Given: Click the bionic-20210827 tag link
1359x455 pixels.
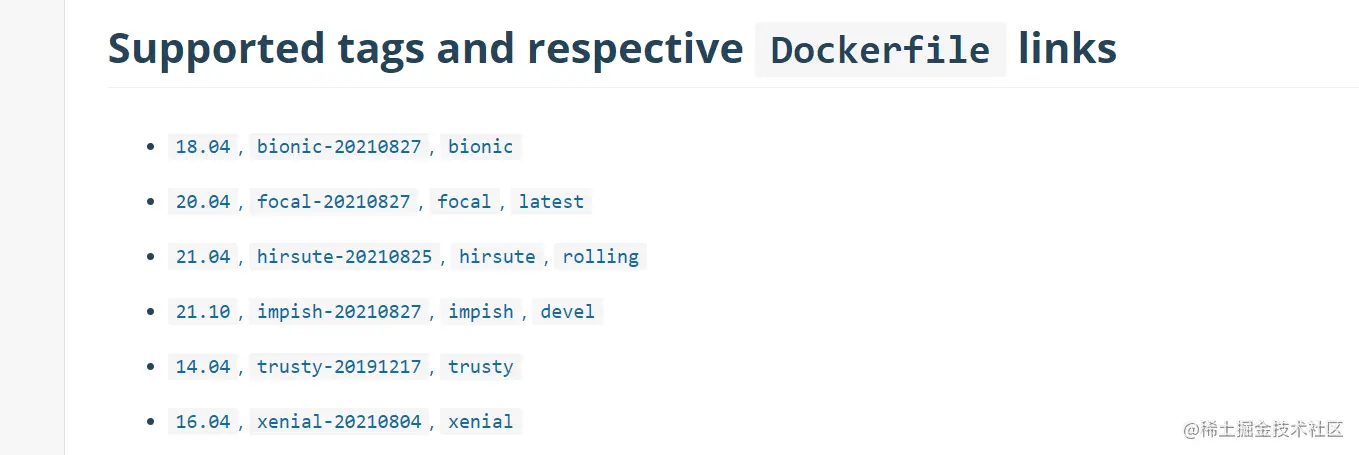Looking at the screenshot, I should (339, 147).
